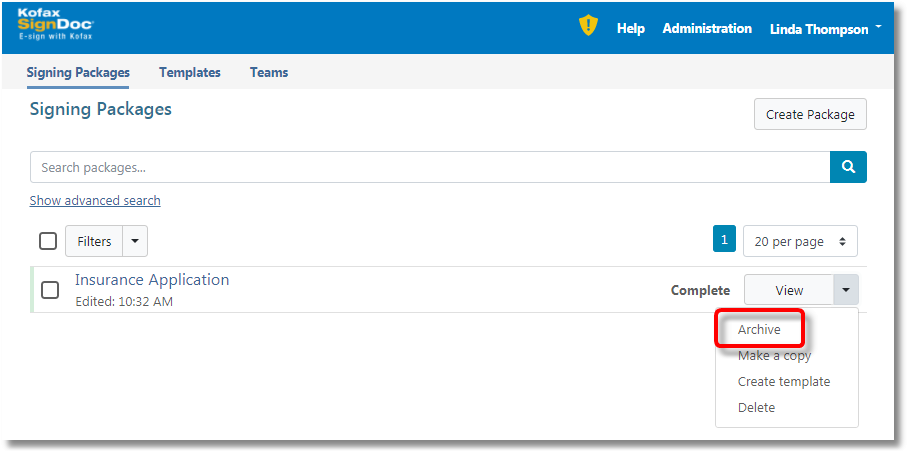This screenshot has height=454, width=908.
Task: Open the 20 per page selector
Action: (800, 241)
